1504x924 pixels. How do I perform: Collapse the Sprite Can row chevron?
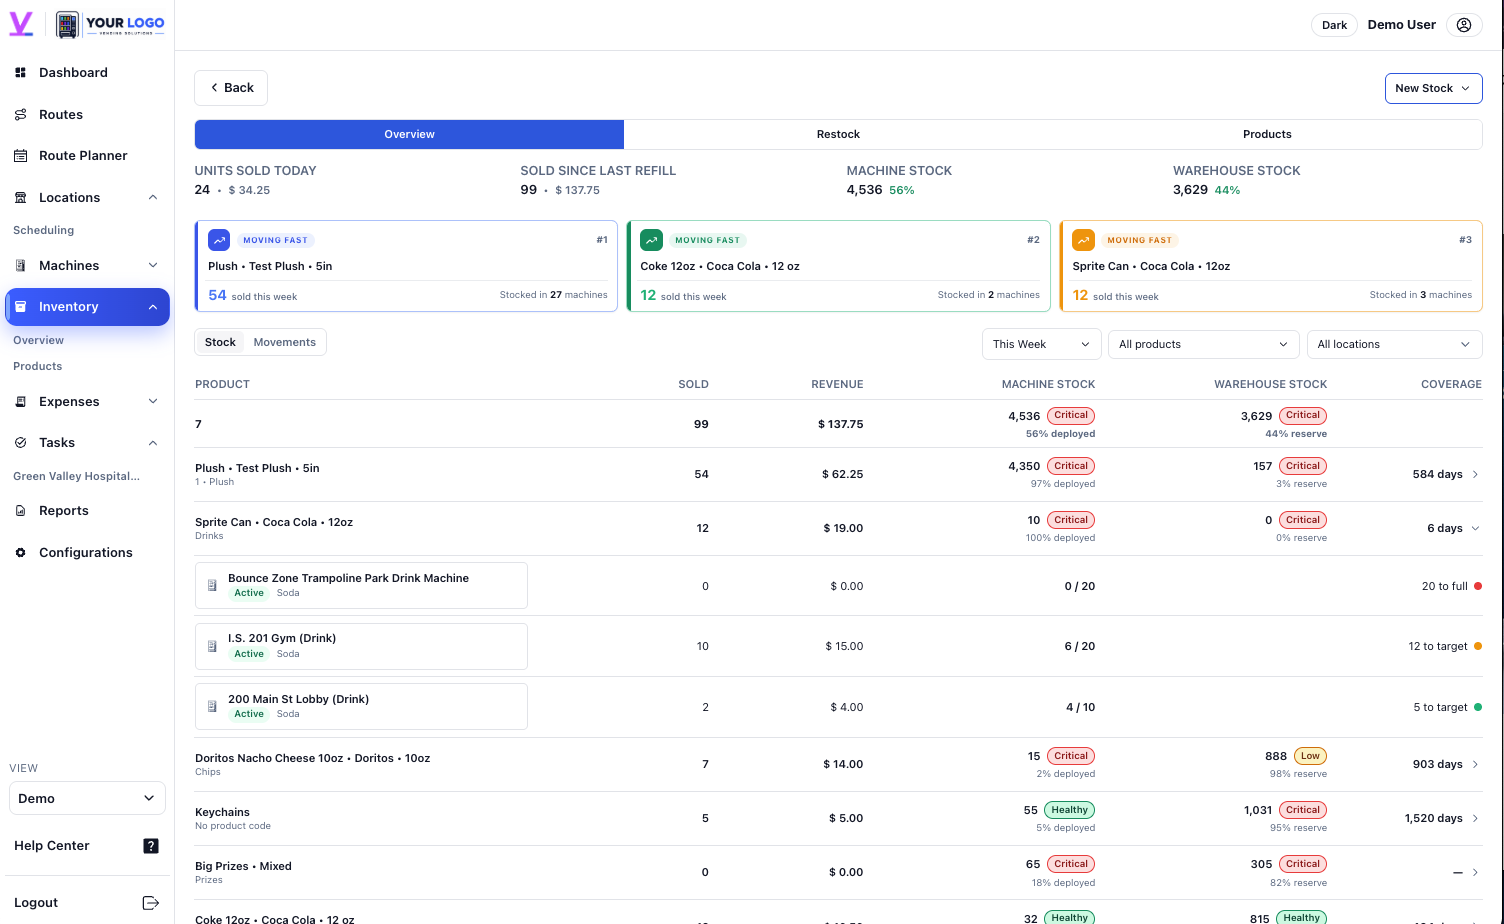click(x=1475, y=528)
